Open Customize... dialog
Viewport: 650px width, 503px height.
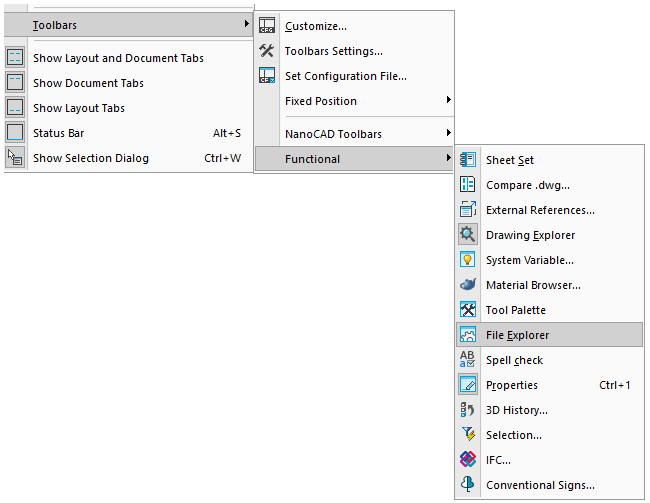click(x=316, y=26)
